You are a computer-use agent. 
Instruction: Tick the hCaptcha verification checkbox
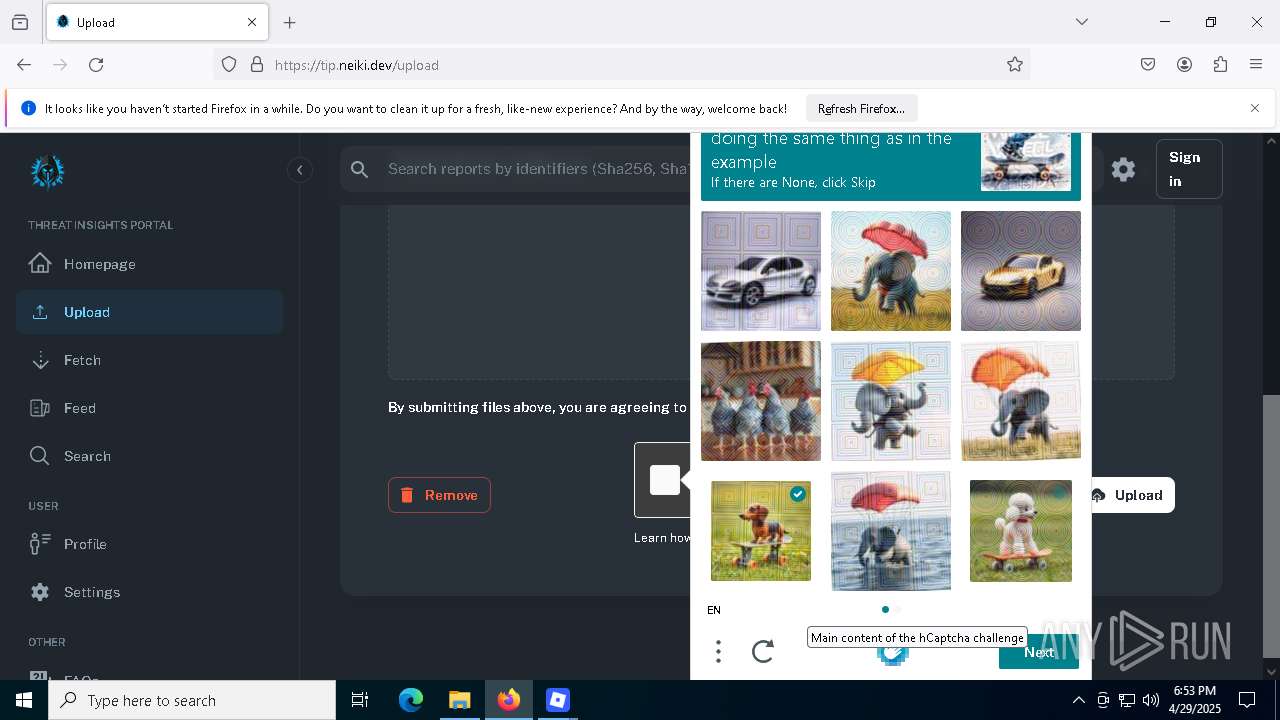(665, 480)
